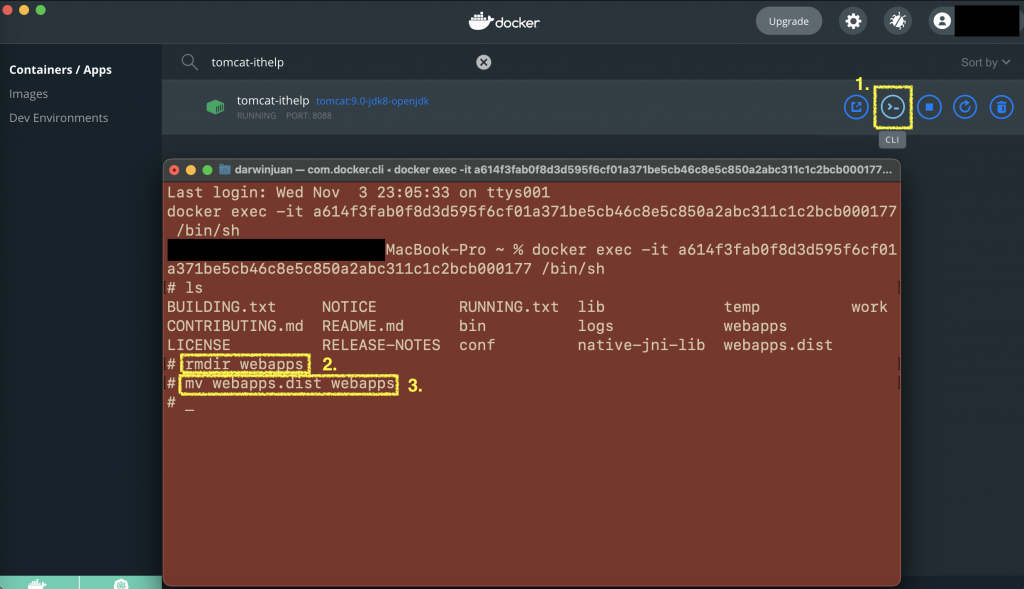This screenshot has width=1024, height=589.
Task: Click the conf directory in listing
Action: tap(477, 345)
